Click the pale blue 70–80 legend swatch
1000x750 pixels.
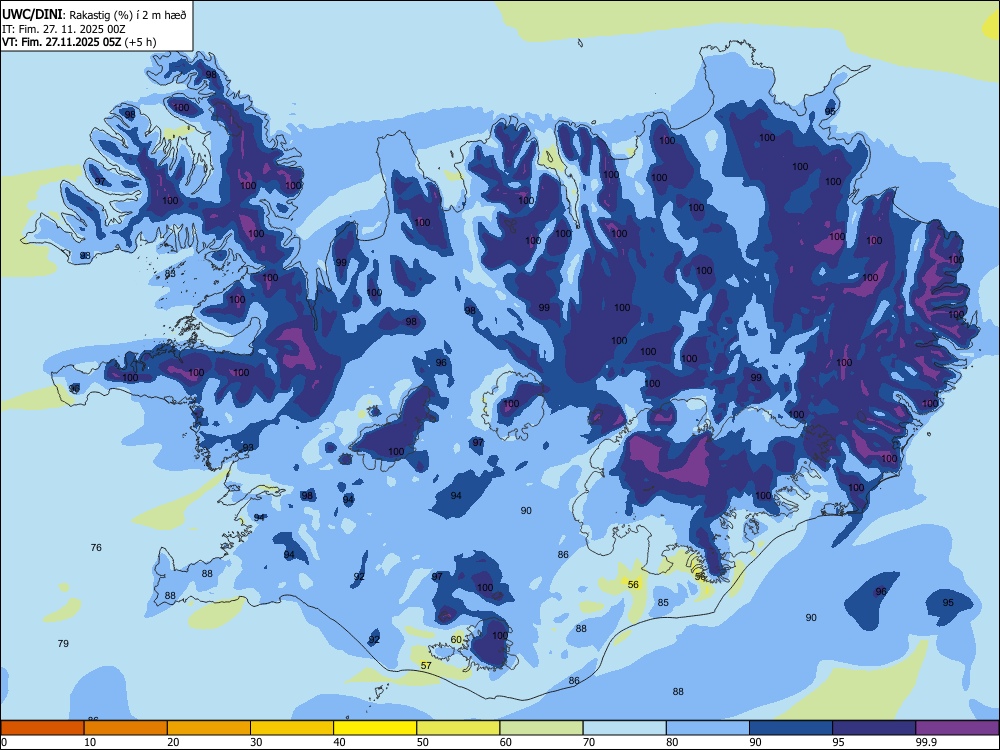click(624, 728)
